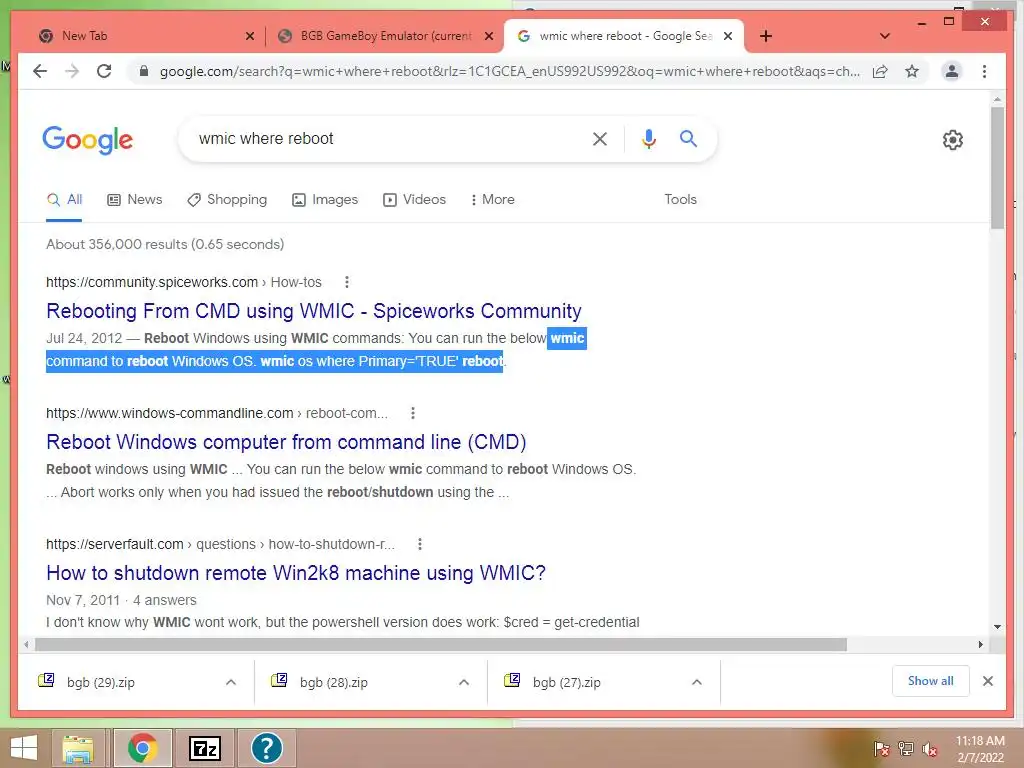Image resolution: width=1024 pixels, height=768 pixels.
Task: Open search Tools options
Action: (x=680, y=200)
